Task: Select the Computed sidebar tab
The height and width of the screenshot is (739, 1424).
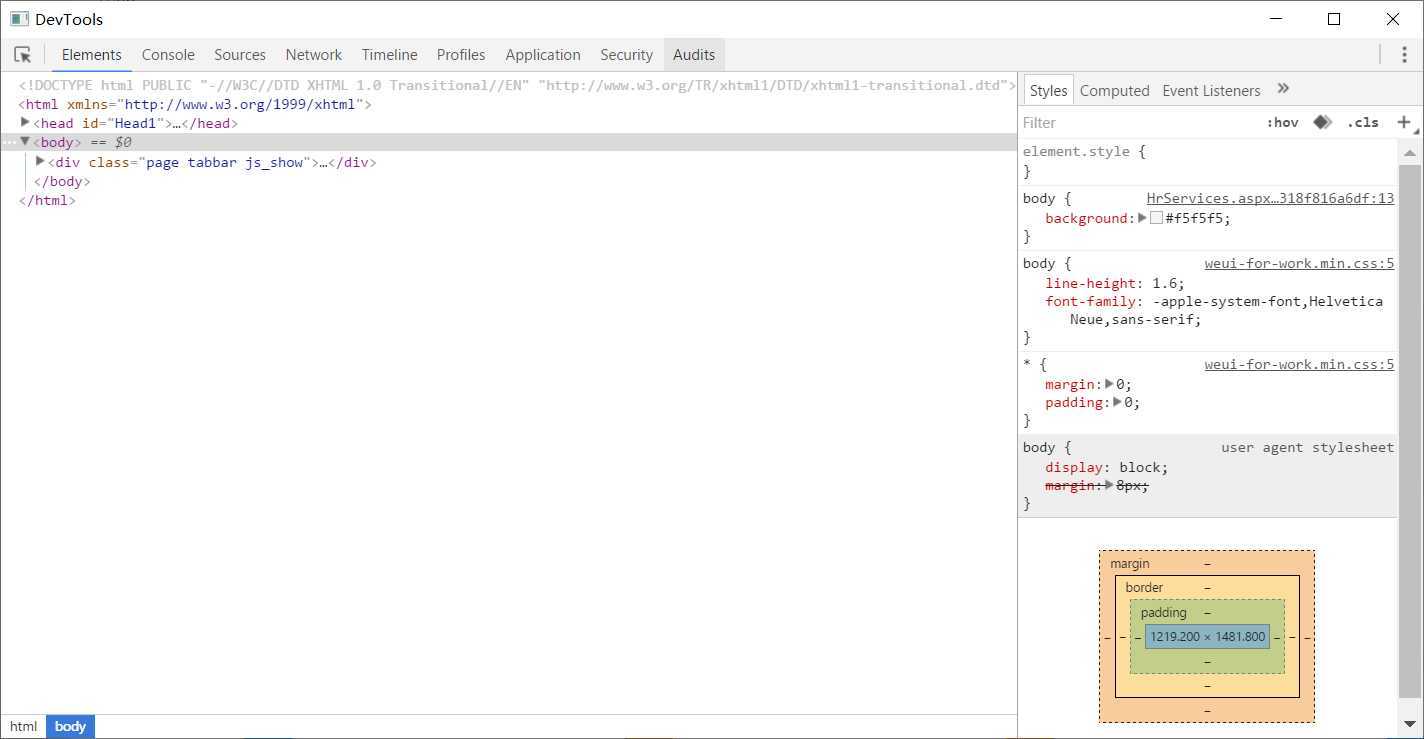Action: click(x=1115, y=90)
